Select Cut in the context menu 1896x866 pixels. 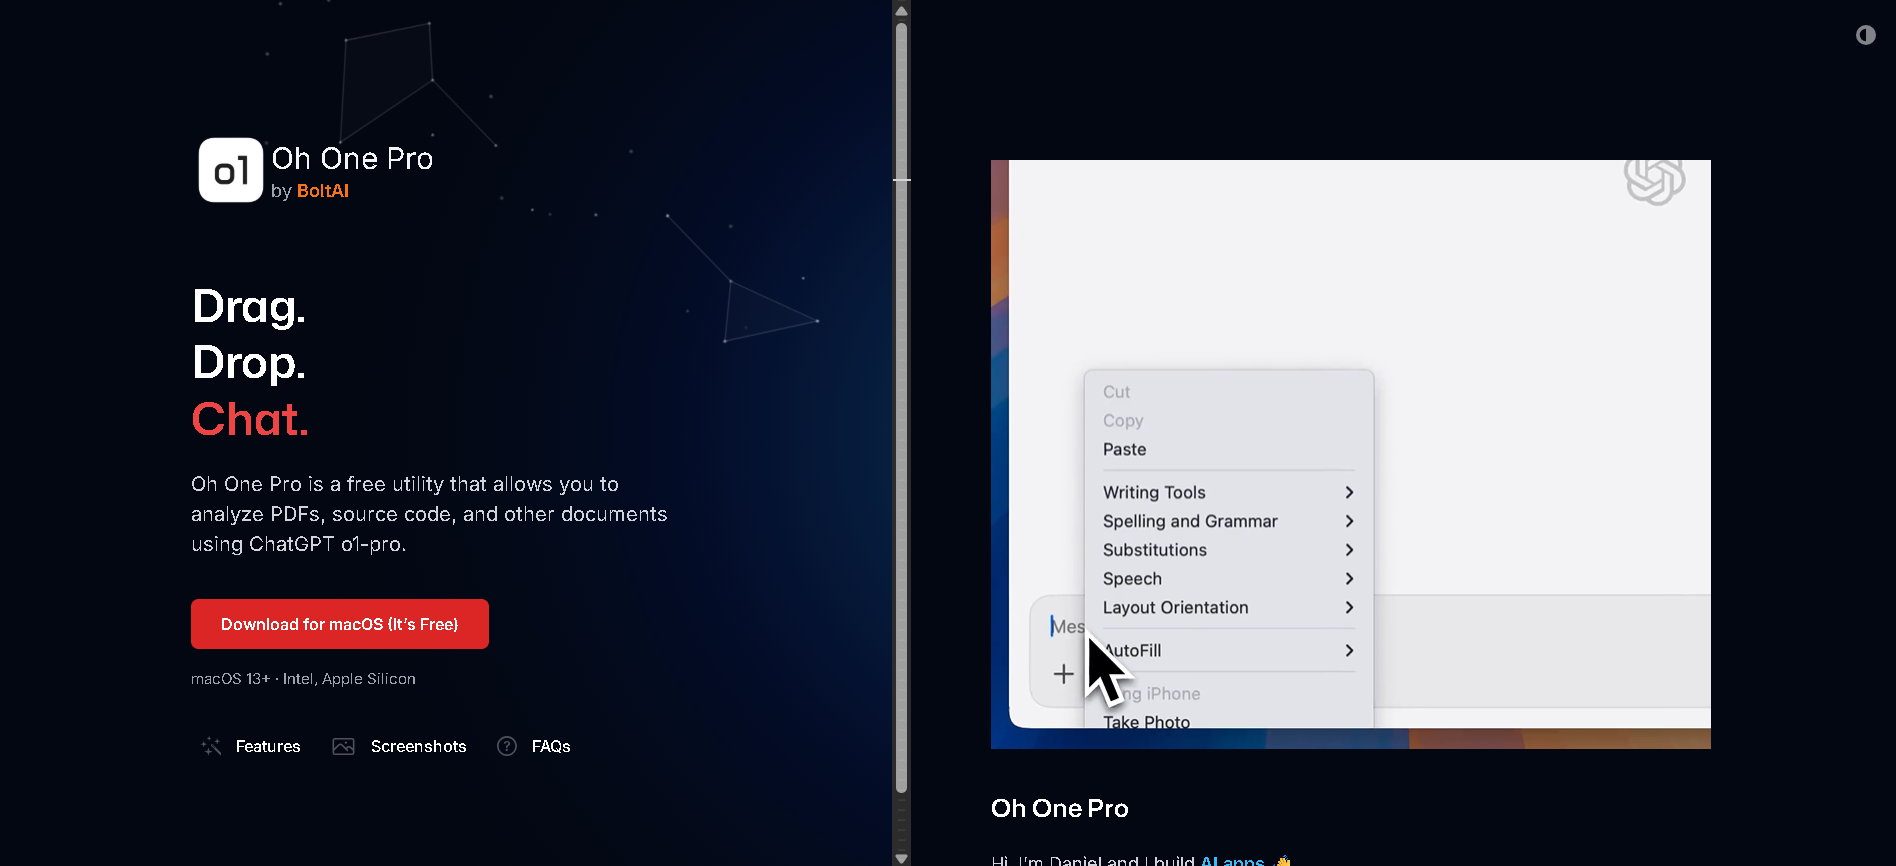[x=1116, y=392]
